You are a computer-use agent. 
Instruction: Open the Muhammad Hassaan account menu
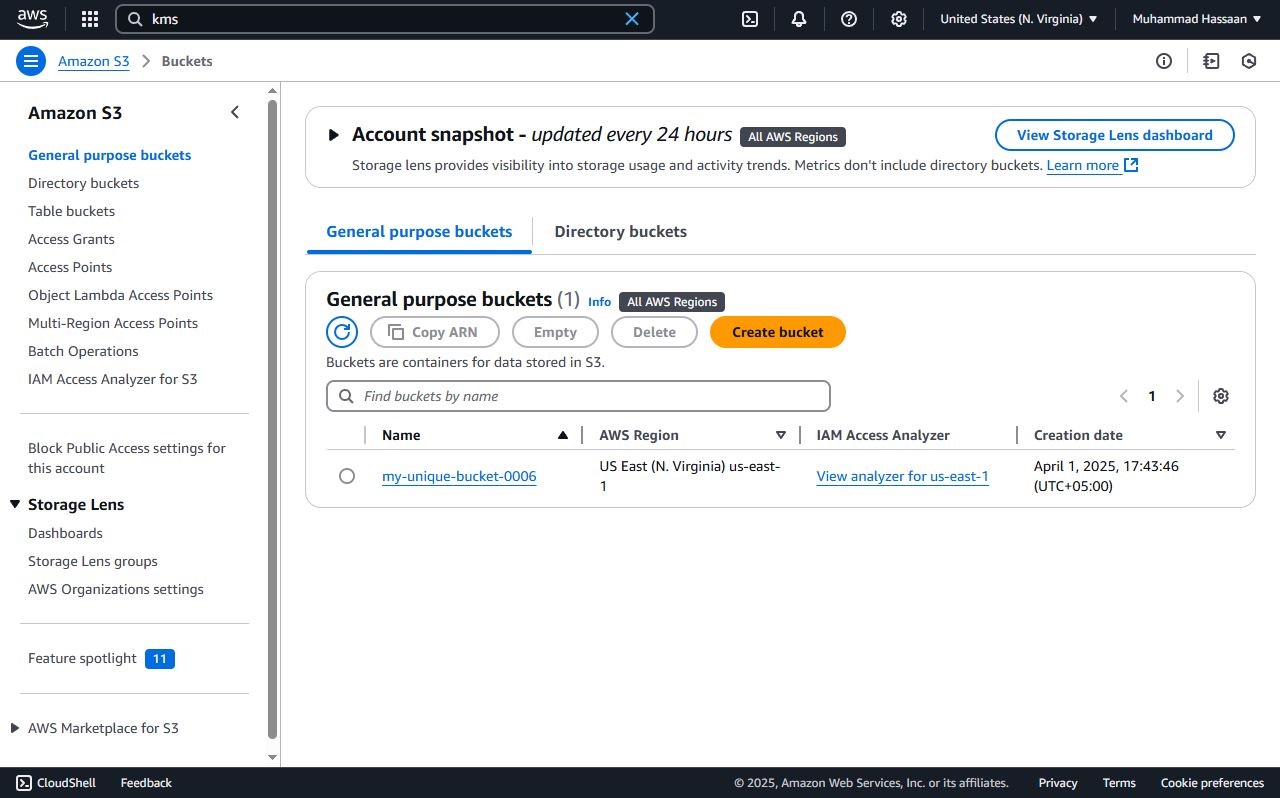[x=1197, y=19]
